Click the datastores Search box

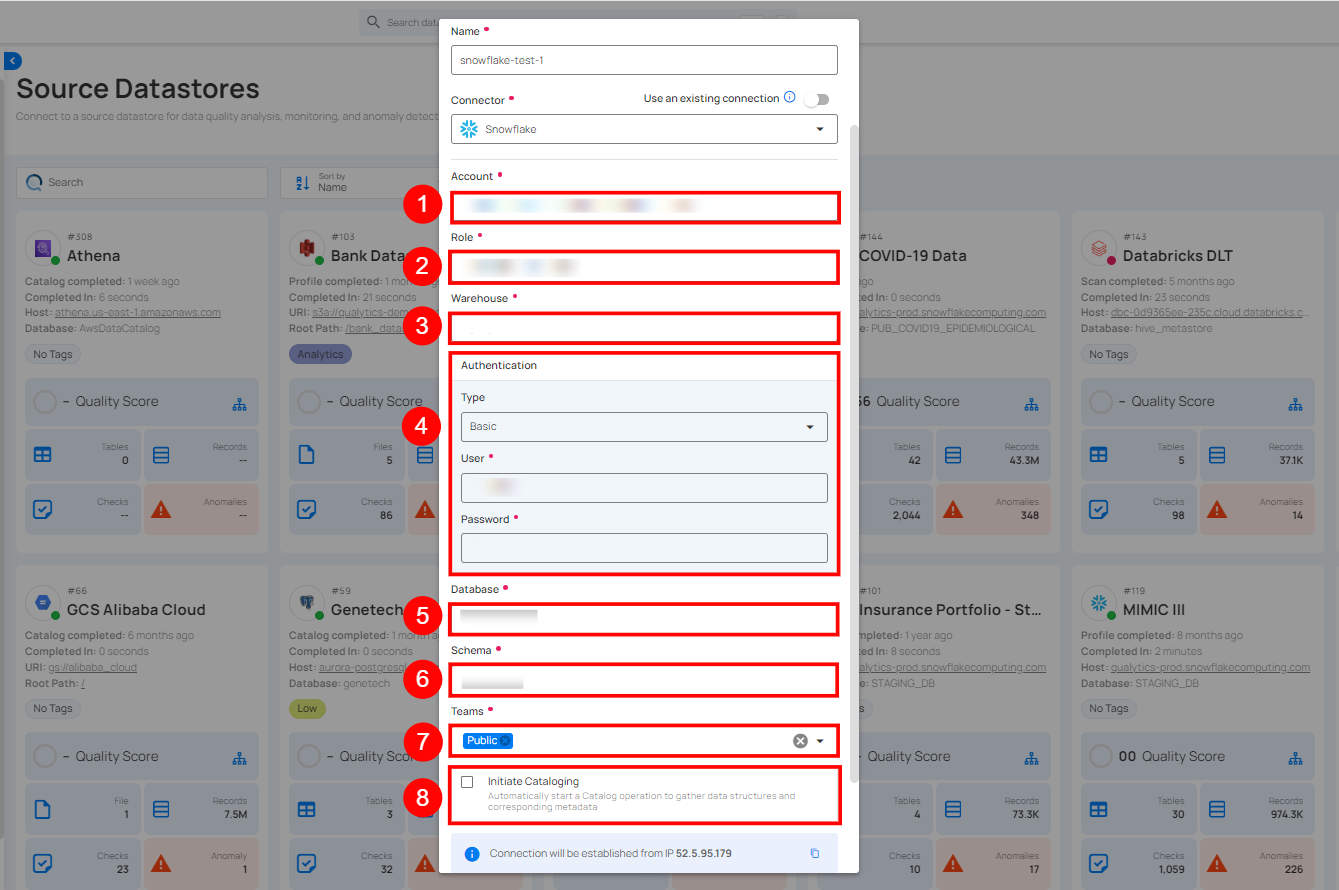[x=142, y=182]
